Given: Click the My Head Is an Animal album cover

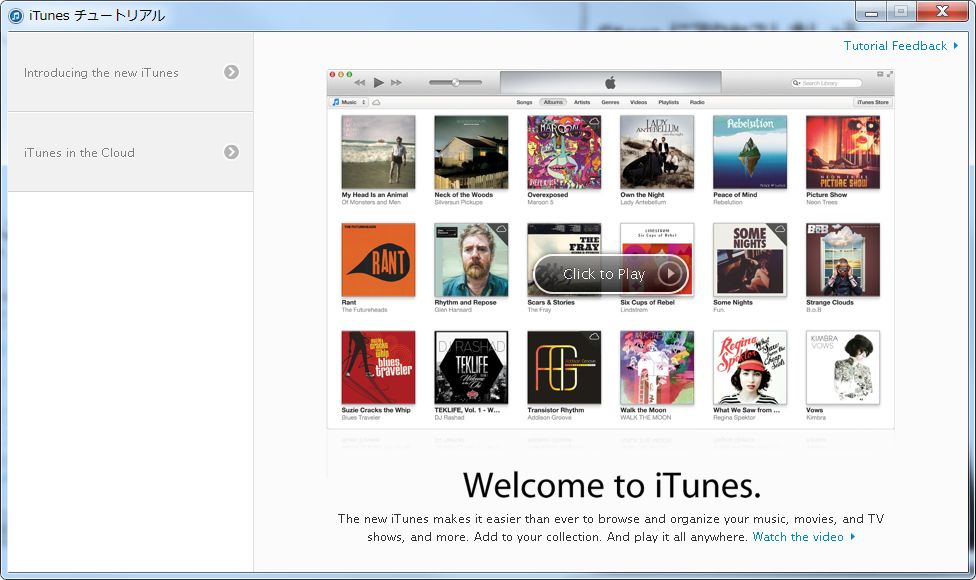Looking at the screenshot, I should pos(378,151).
